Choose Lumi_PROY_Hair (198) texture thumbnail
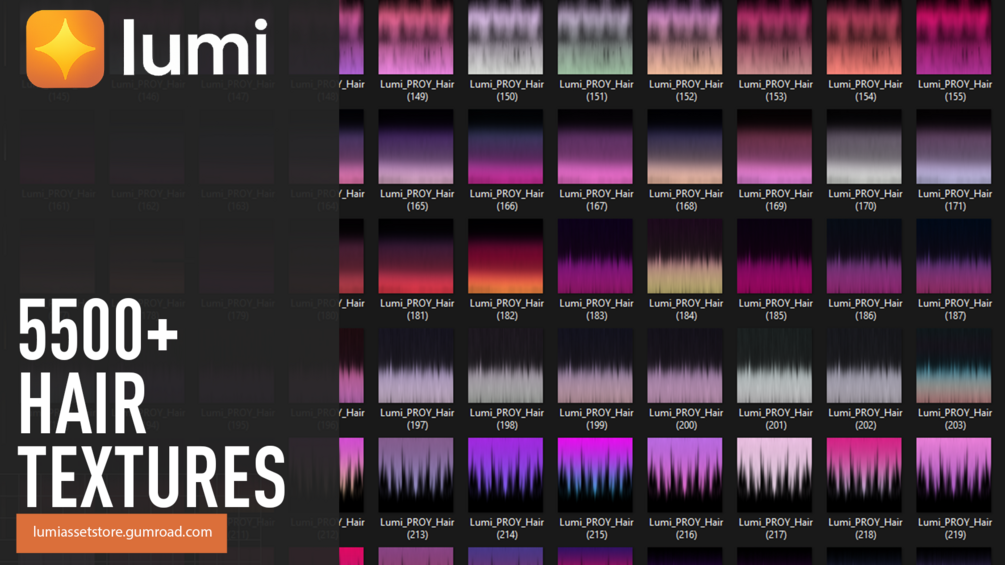This screenshot has width=1005, height=565. coord(506,366)
